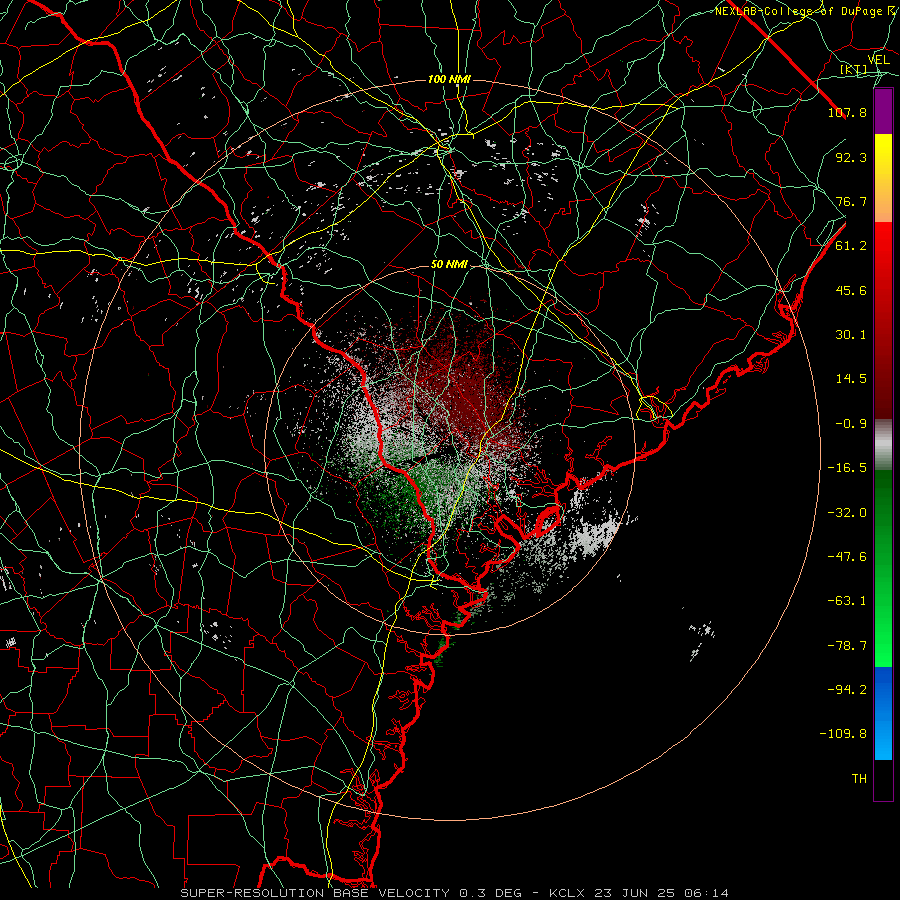
Task: Click the -0.9 velocity legend value
Action: [851, 424]
